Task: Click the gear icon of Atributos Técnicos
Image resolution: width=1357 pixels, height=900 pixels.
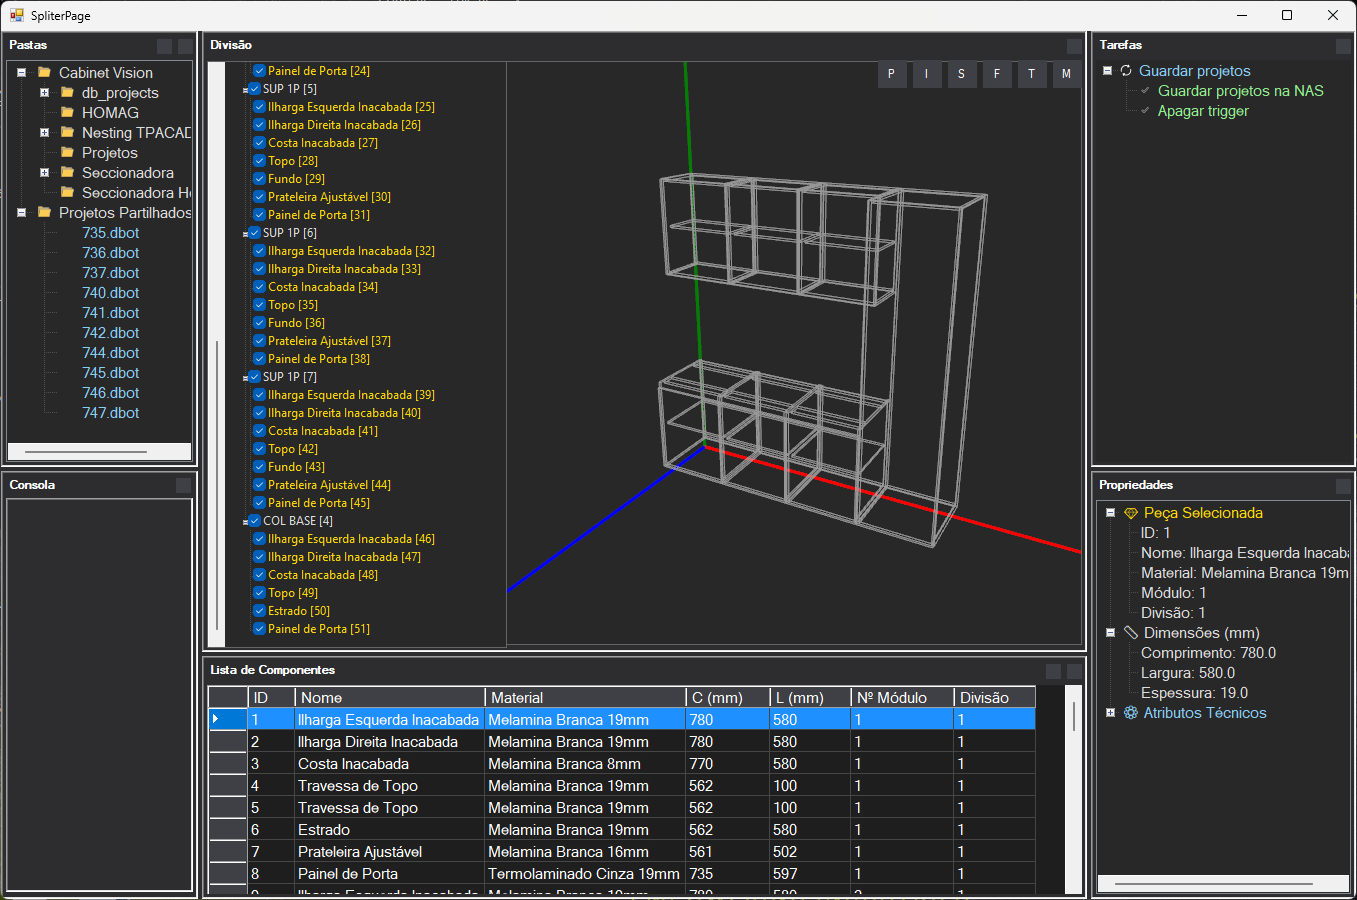Action: [x=1131, y=713]
